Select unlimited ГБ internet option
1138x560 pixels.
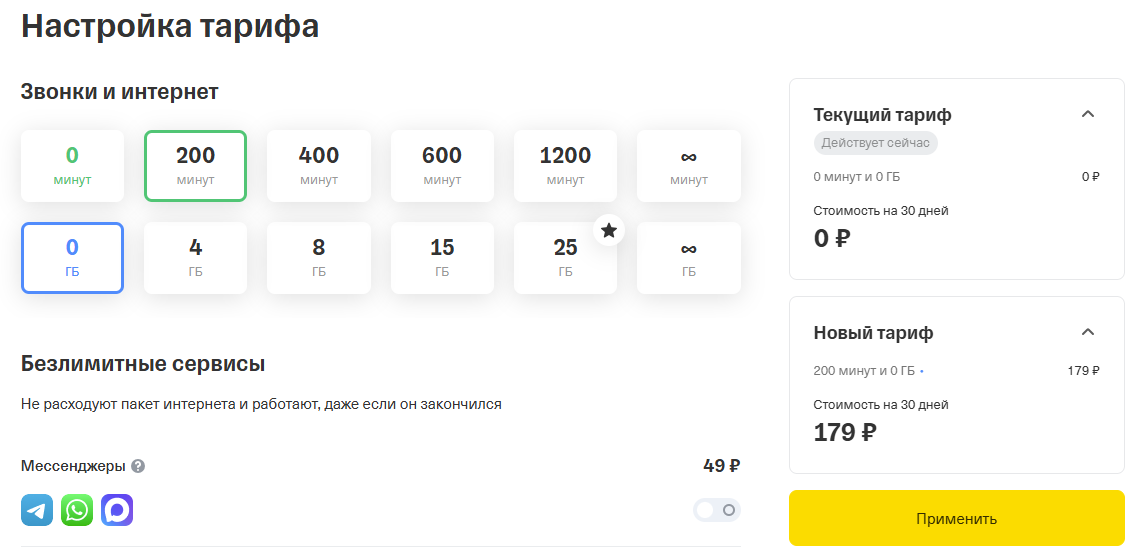click(689, 258)
